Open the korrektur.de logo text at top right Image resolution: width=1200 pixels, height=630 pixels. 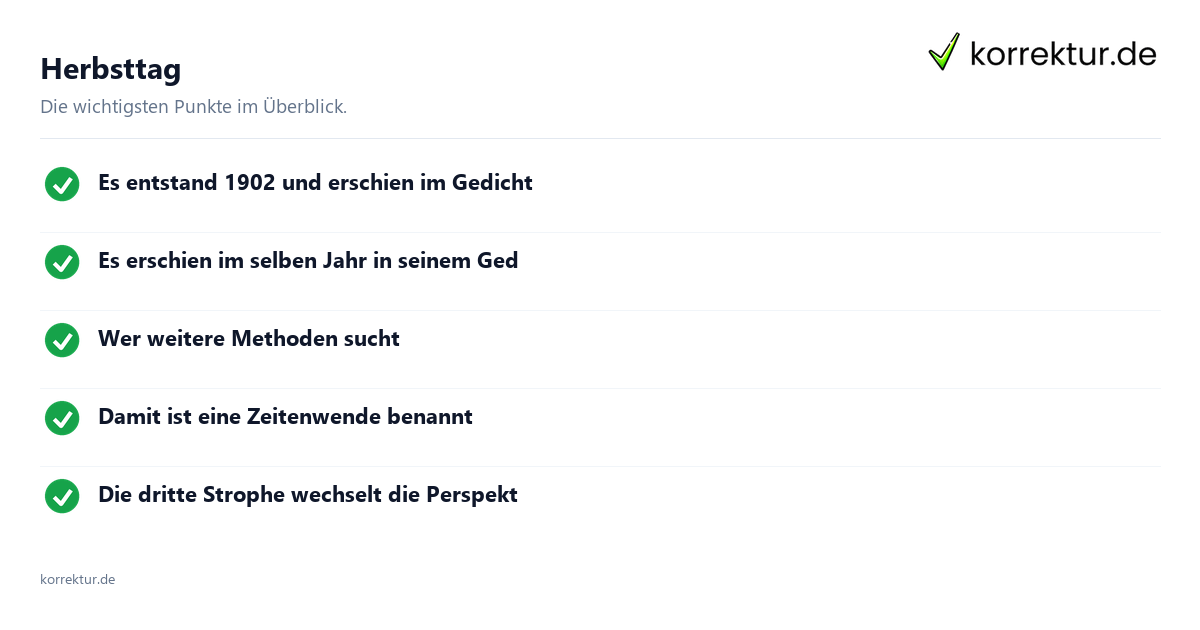point(1063,54)
